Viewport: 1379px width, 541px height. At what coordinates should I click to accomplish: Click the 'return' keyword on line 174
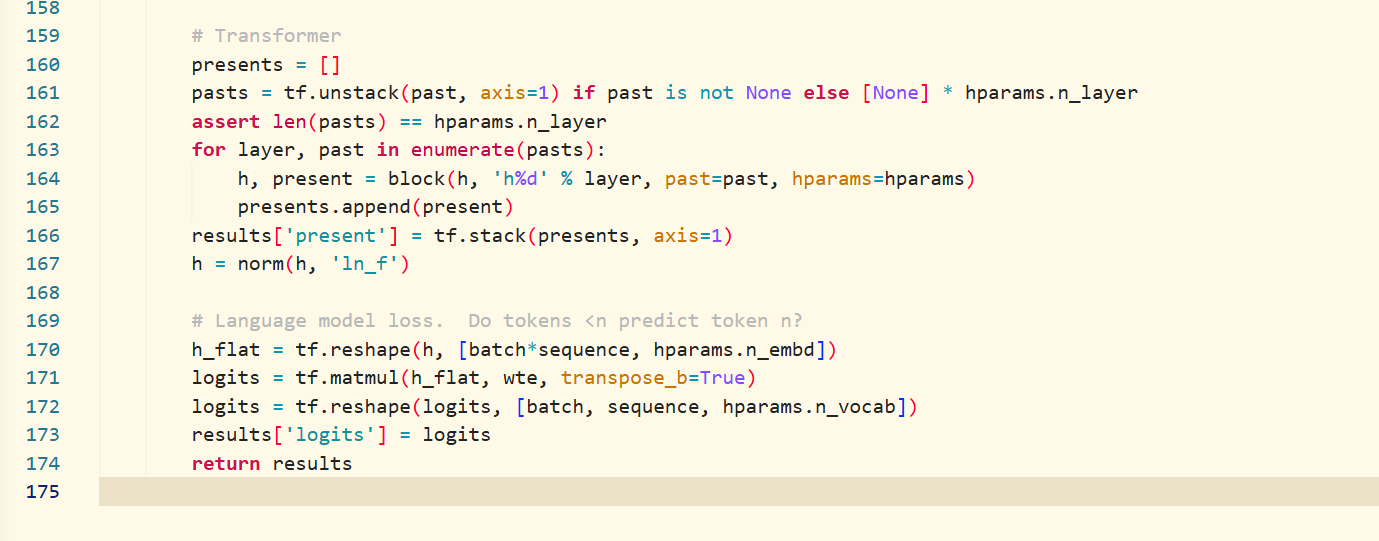click(x=226, y=464)
